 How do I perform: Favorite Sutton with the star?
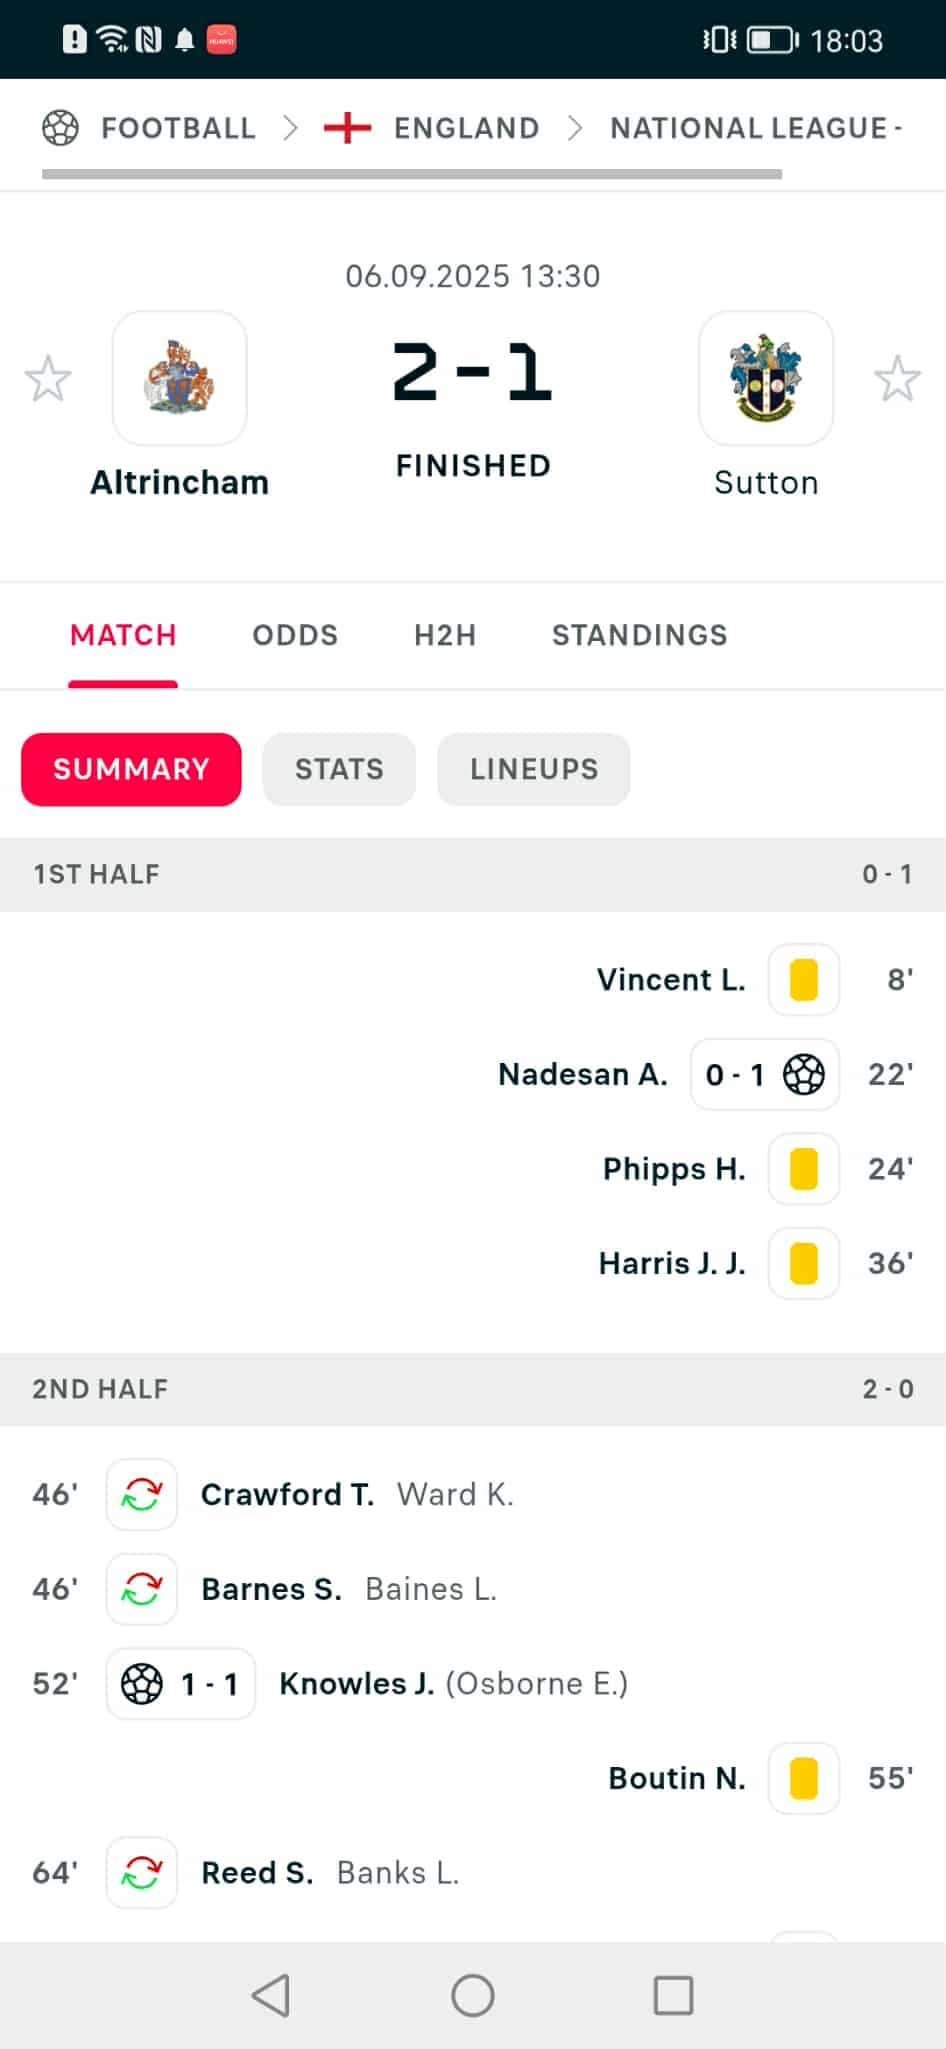pyautogui.click(x=897, y=379)
